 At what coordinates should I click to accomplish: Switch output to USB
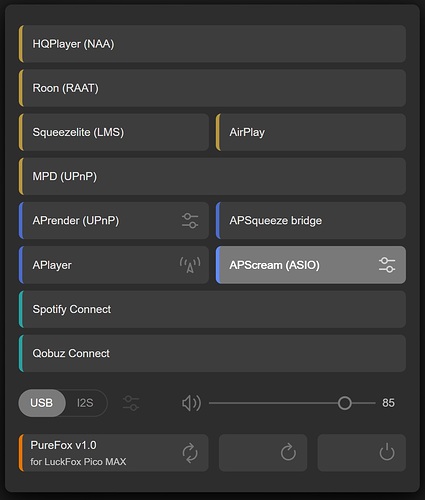(42, 403)
